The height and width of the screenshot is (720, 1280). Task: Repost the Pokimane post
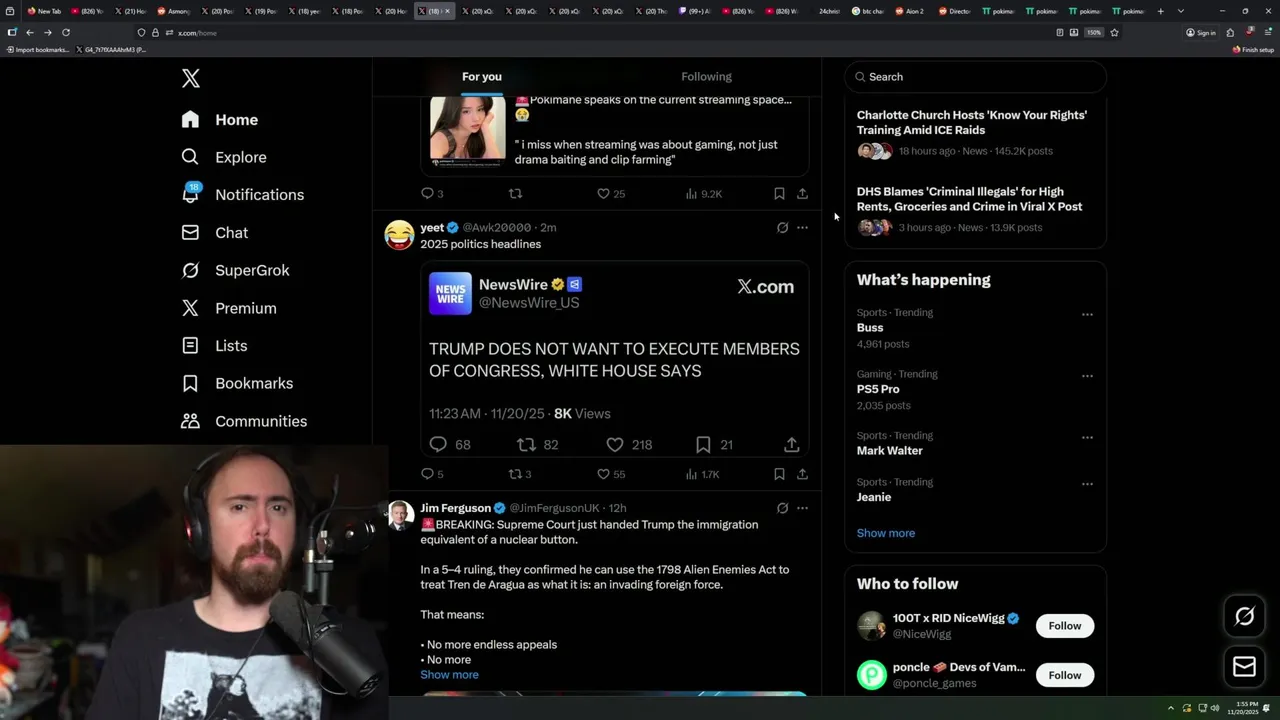click(x=516, y=194)
